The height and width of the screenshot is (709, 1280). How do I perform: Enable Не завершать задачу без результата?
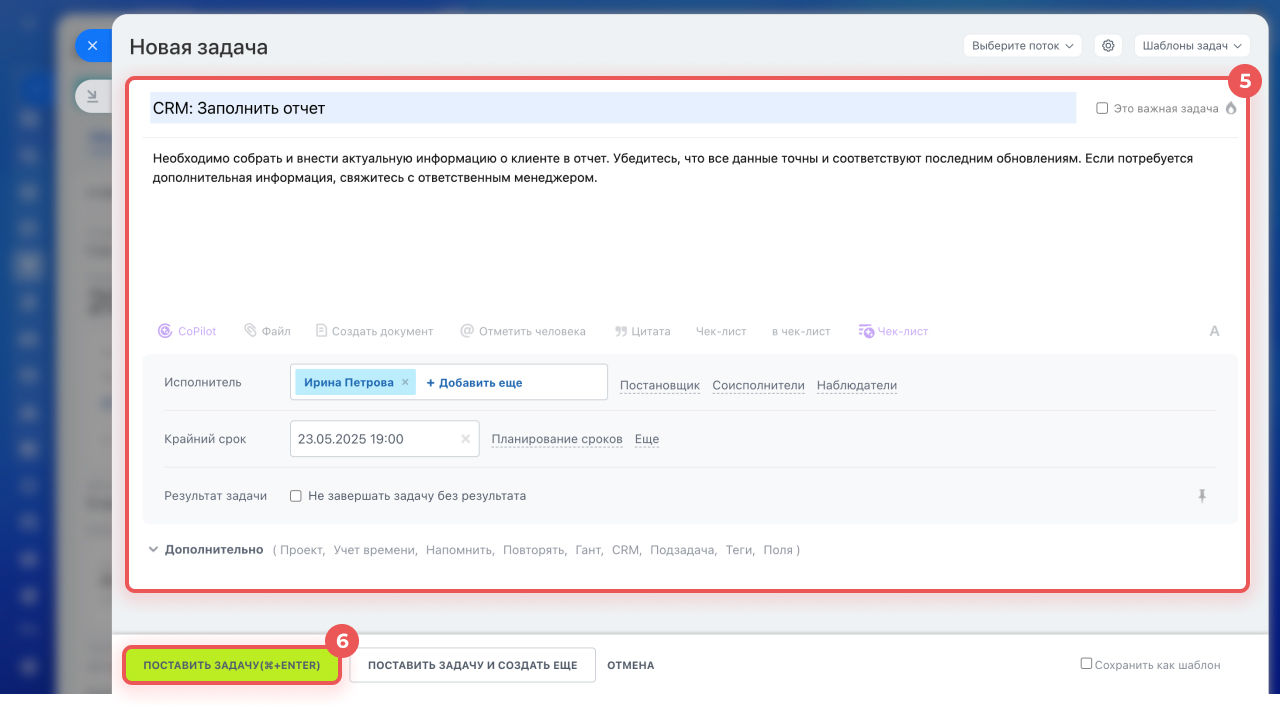coord(296,496)
